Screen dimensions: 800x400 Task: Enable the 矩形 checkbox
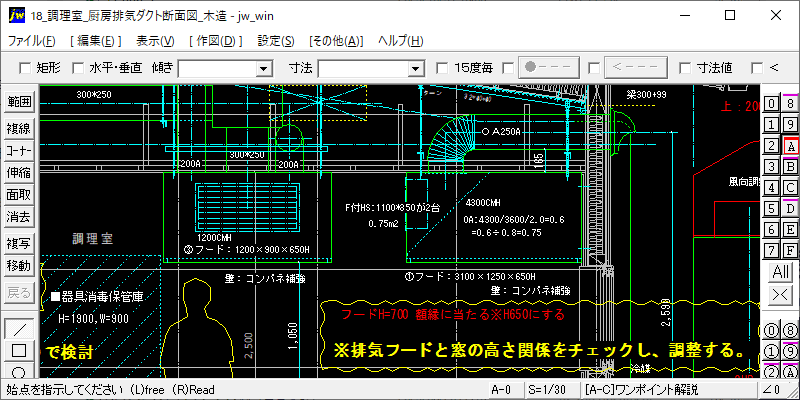coord(24,67)
